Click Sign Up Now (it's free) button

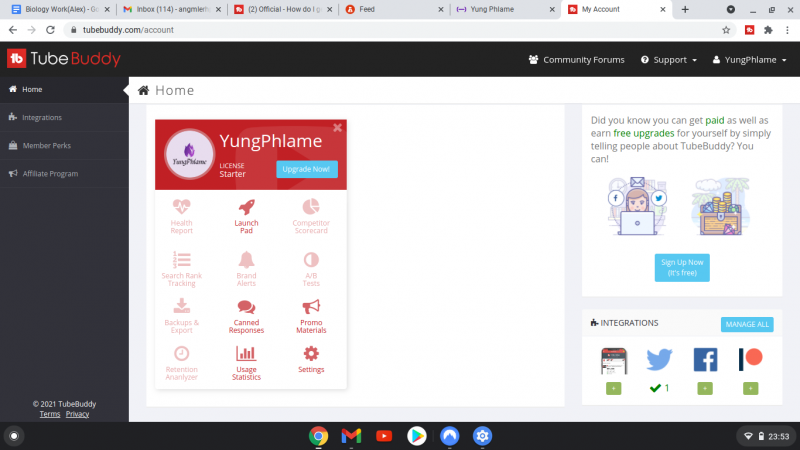[x=682, y=267]
